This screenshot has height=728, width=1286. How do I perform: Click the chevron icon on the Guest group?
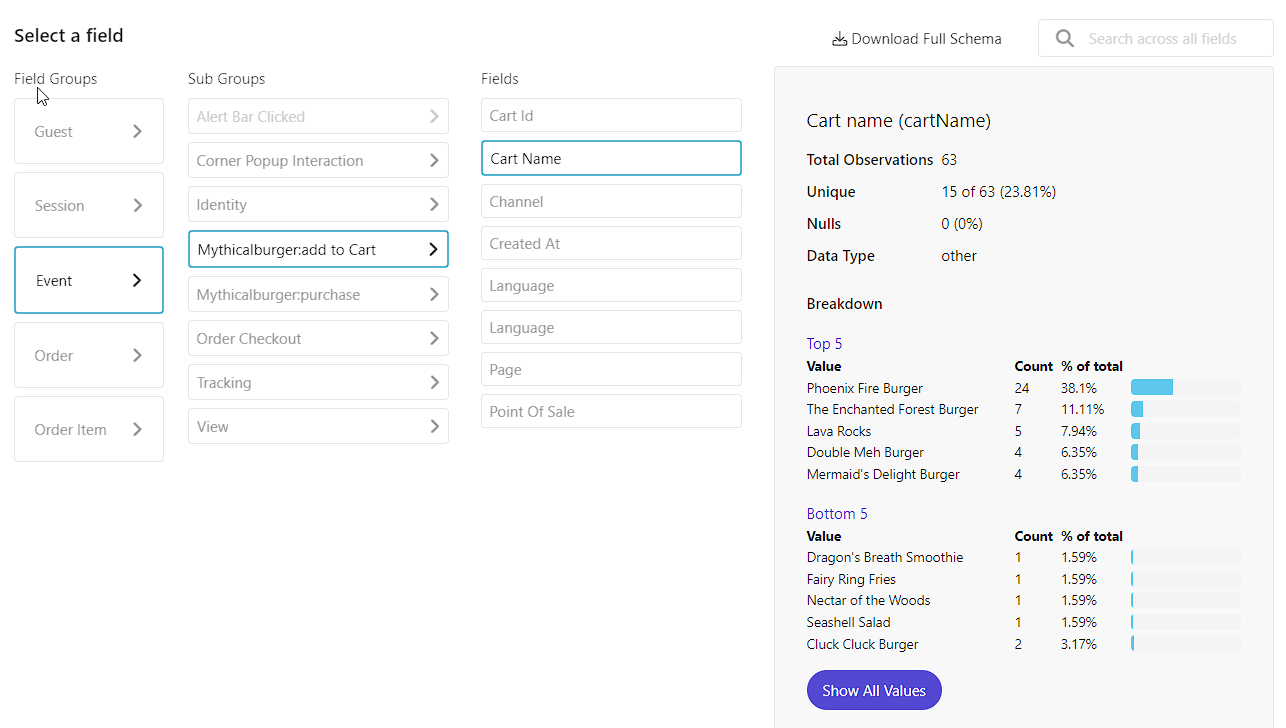click(138, 131)
